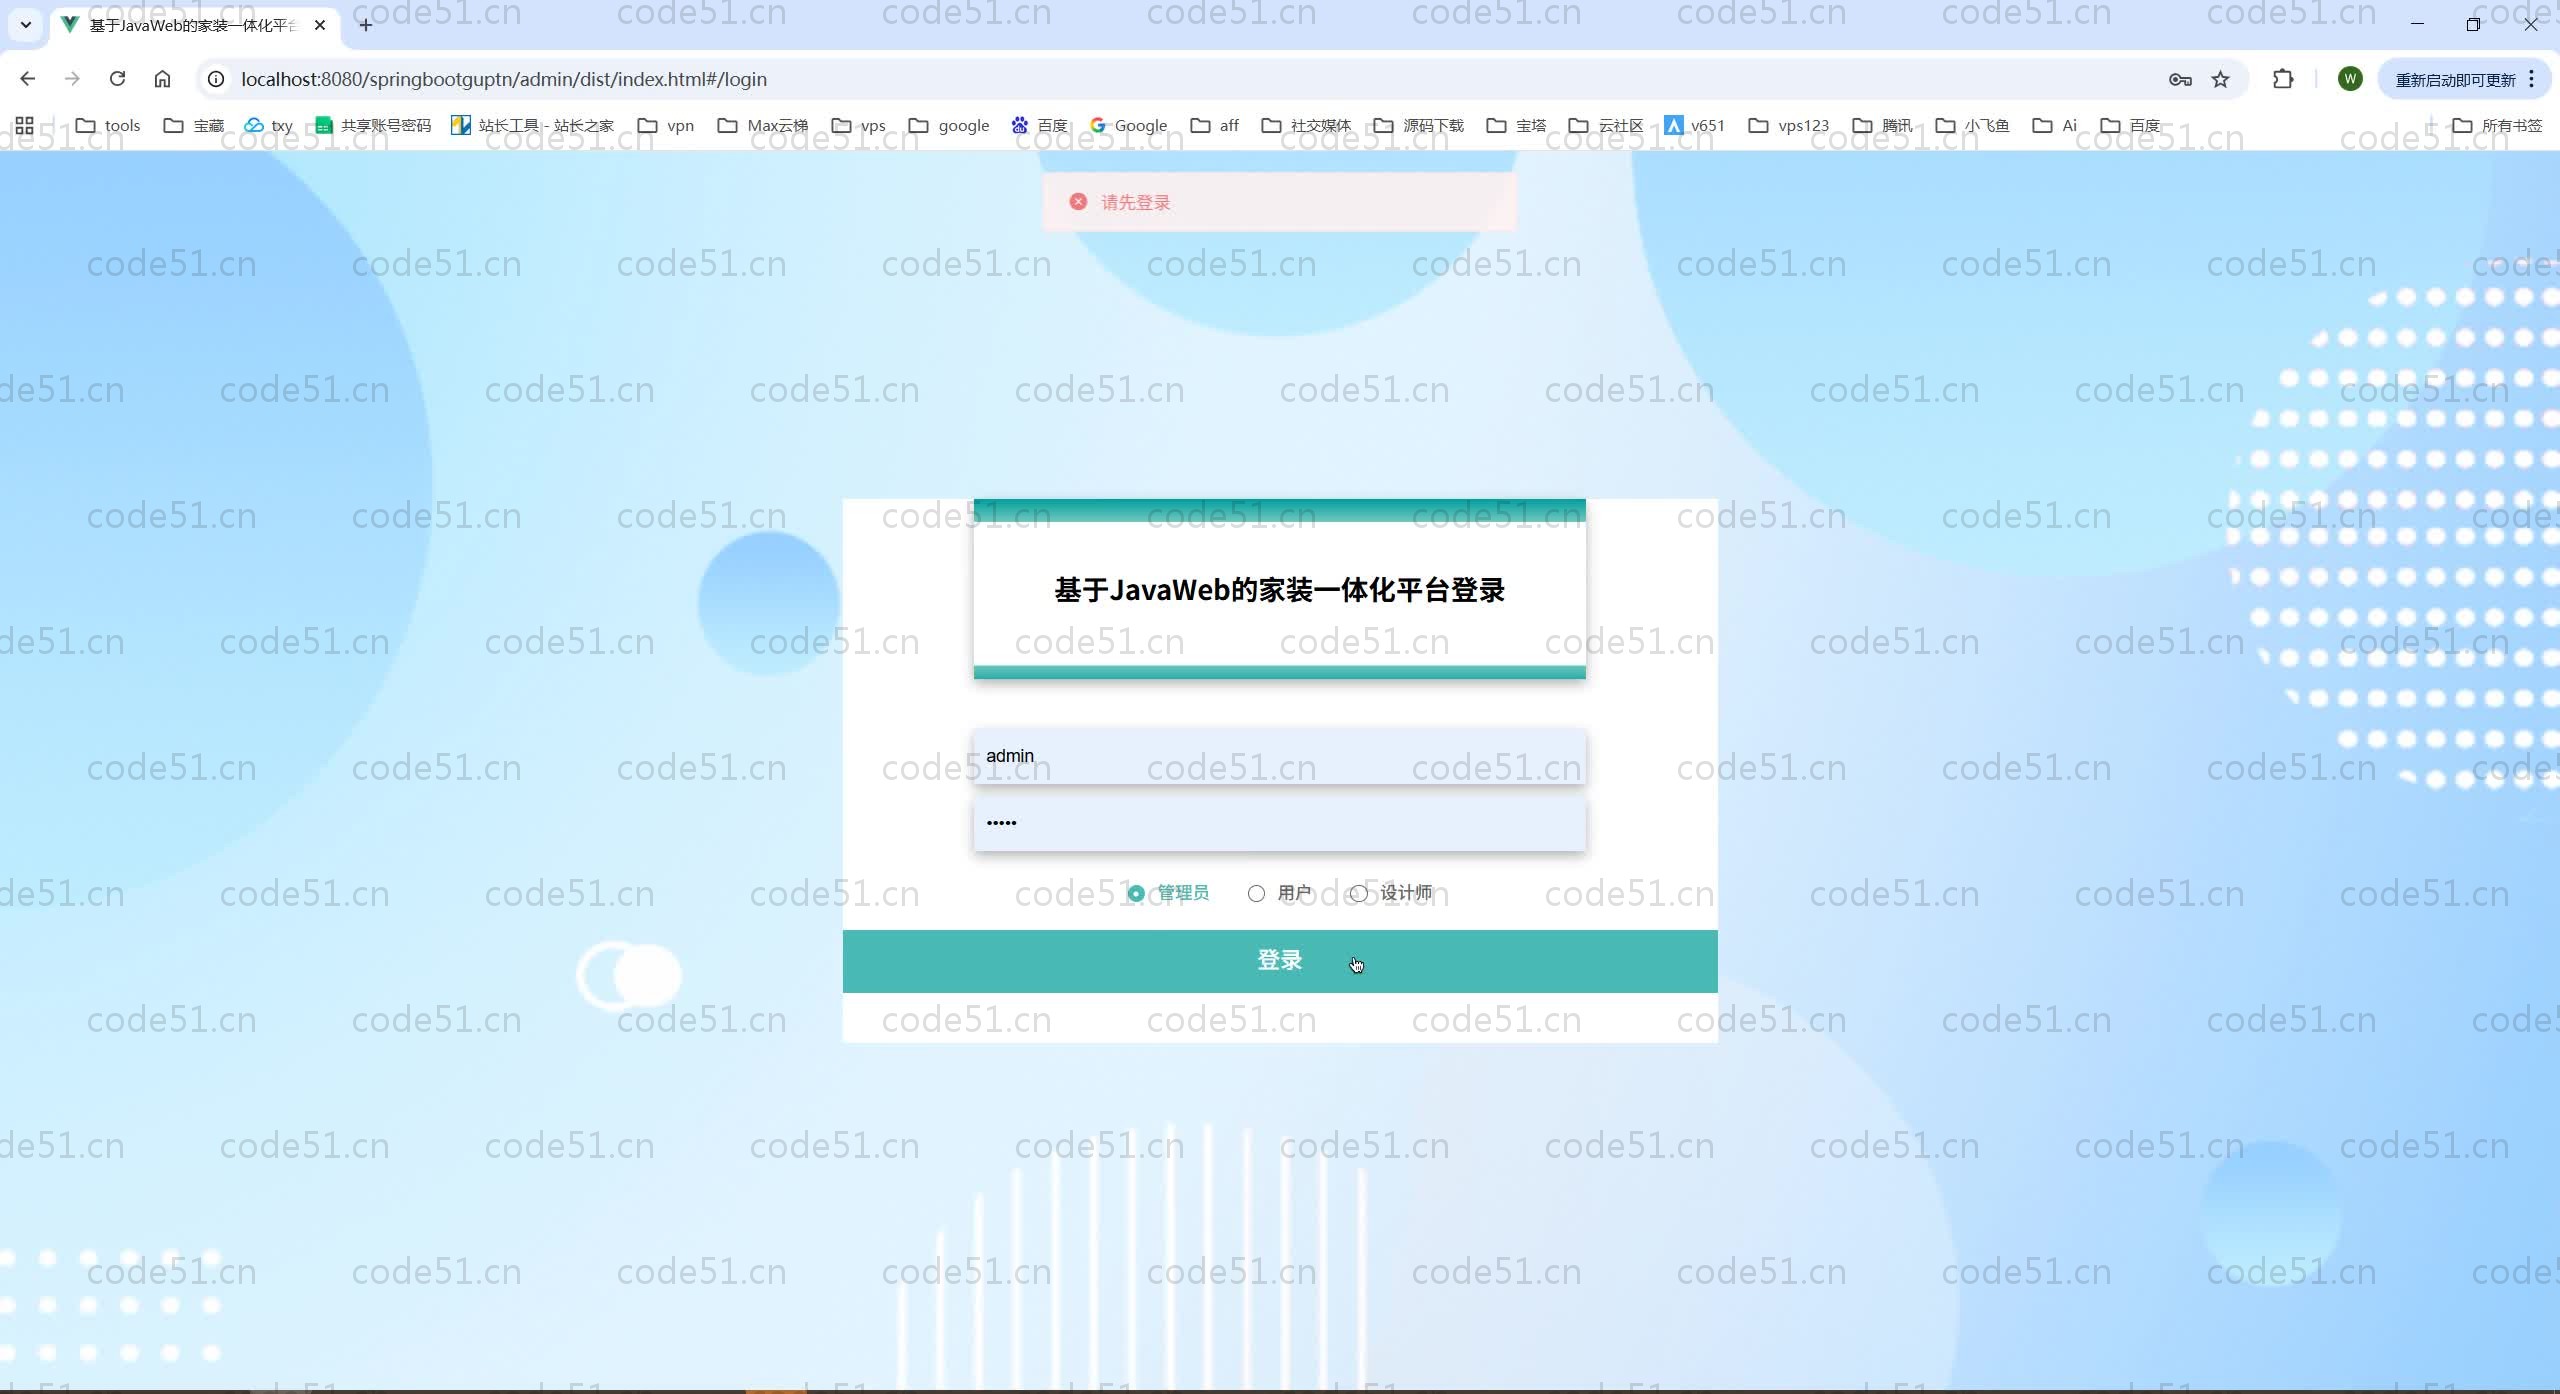Open the browser home page
Screen dimensions: 2560x1394
tap(162, 79)
